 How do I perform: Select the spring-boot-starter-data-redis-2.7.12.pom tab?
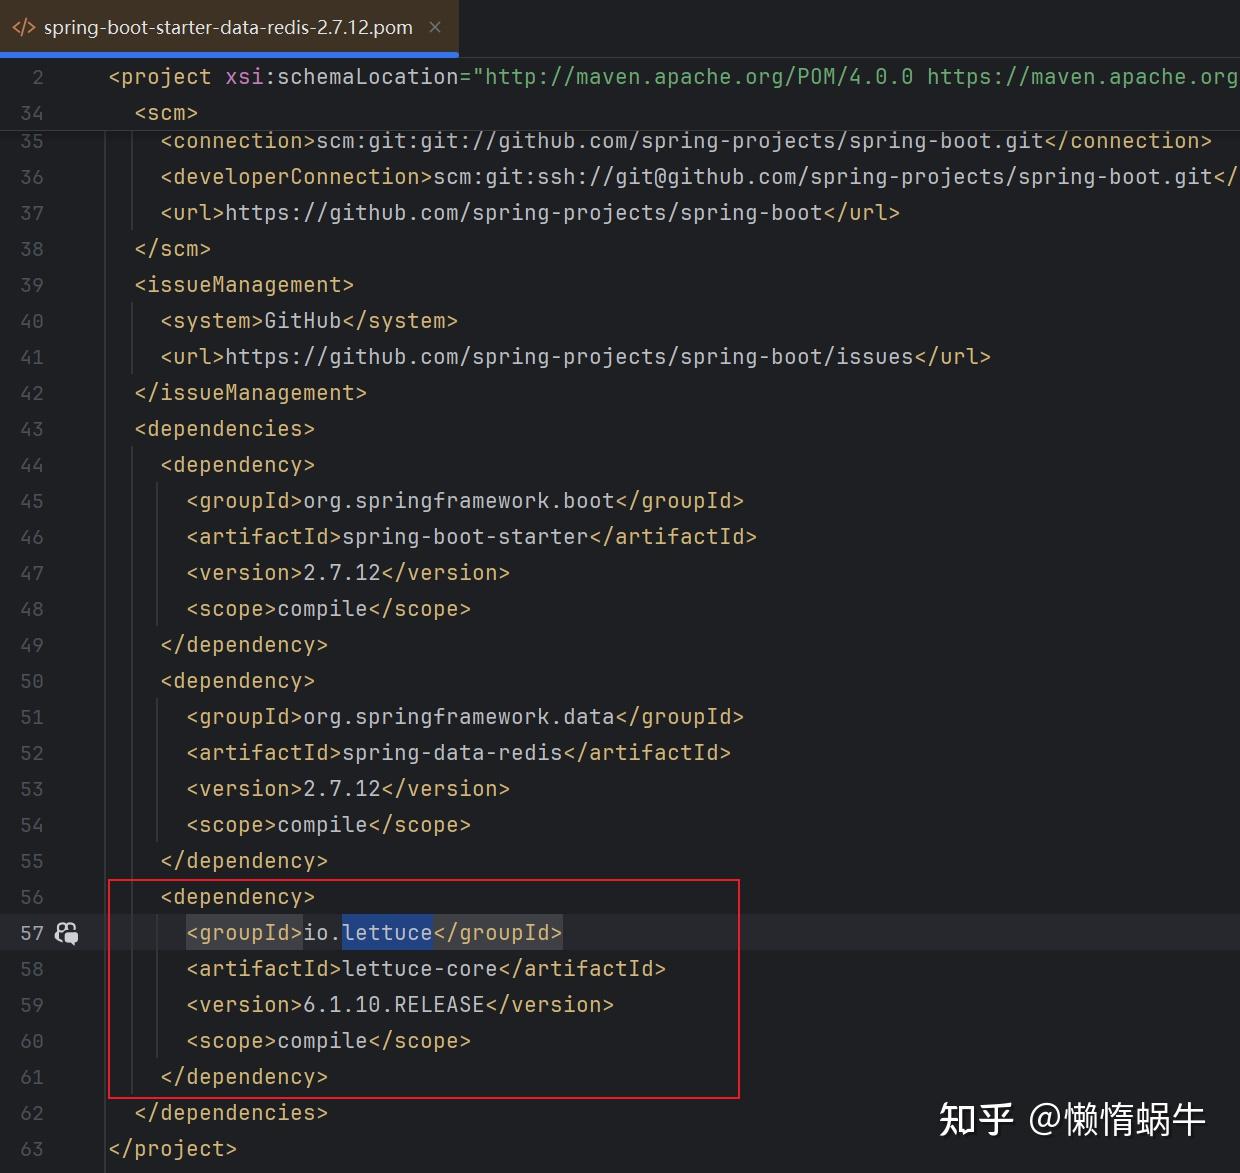(x=228, y=27)
